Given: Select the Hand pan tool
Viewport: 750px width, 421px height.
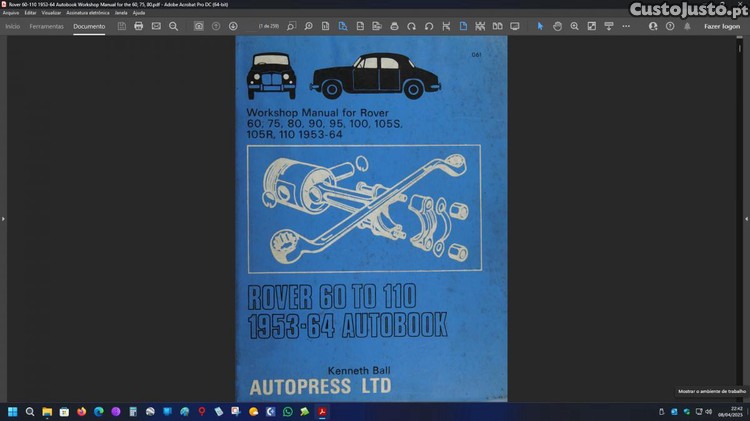Looking at the screenshot, I should click(558, 26).
